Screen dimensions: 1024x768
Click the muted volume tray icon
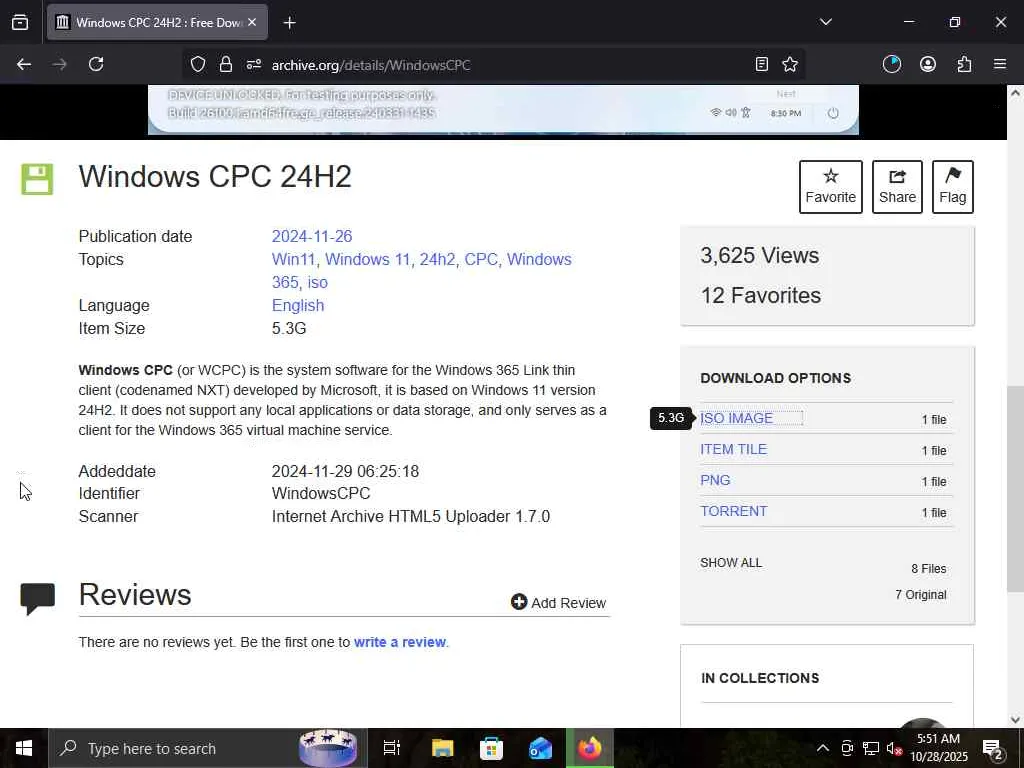tap(894, 748)
